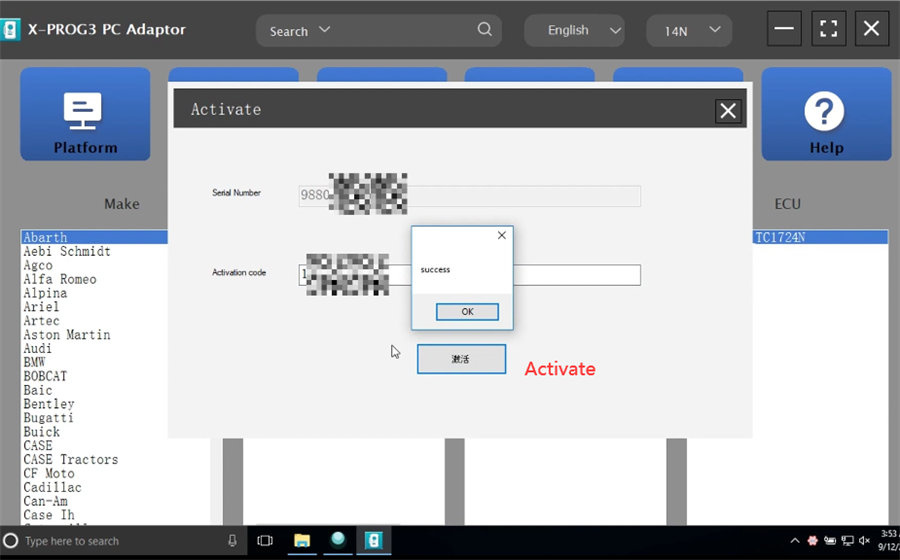Close the success message box
This screenshot has height=560, width=900.
pos(502,235)
